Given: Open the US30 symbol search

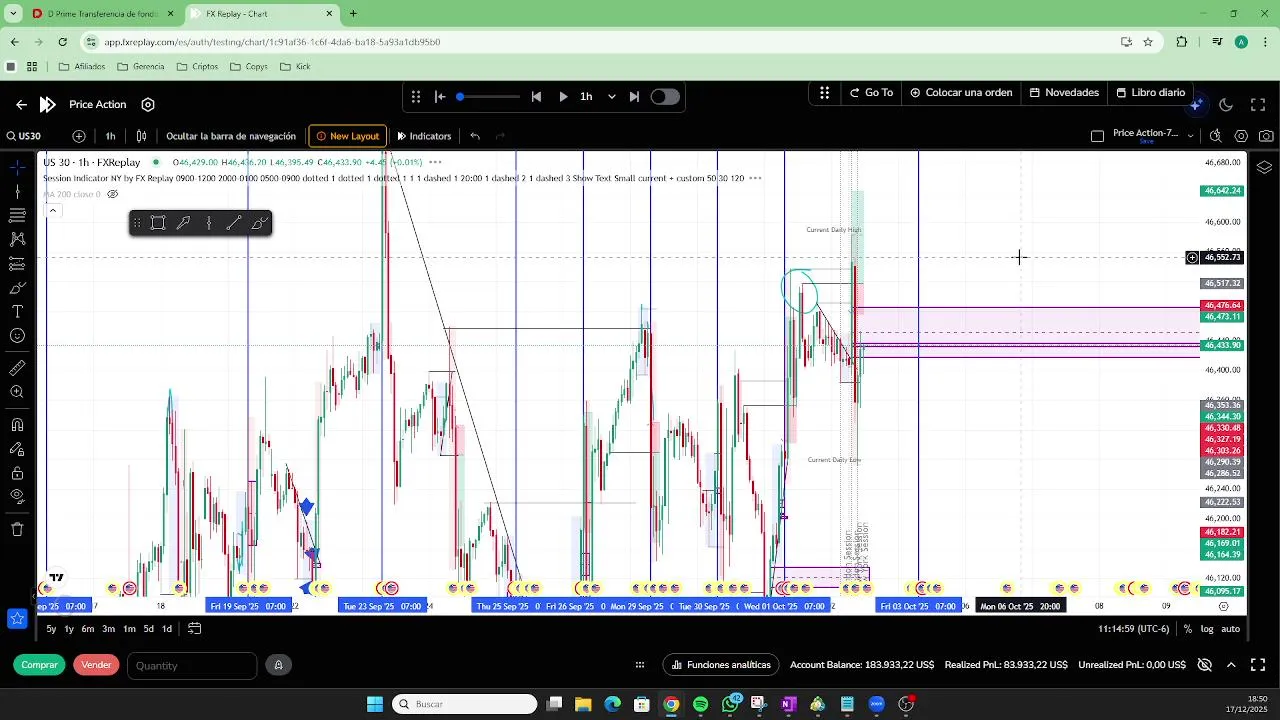Looking at the screenshot, I should point(24,136).
